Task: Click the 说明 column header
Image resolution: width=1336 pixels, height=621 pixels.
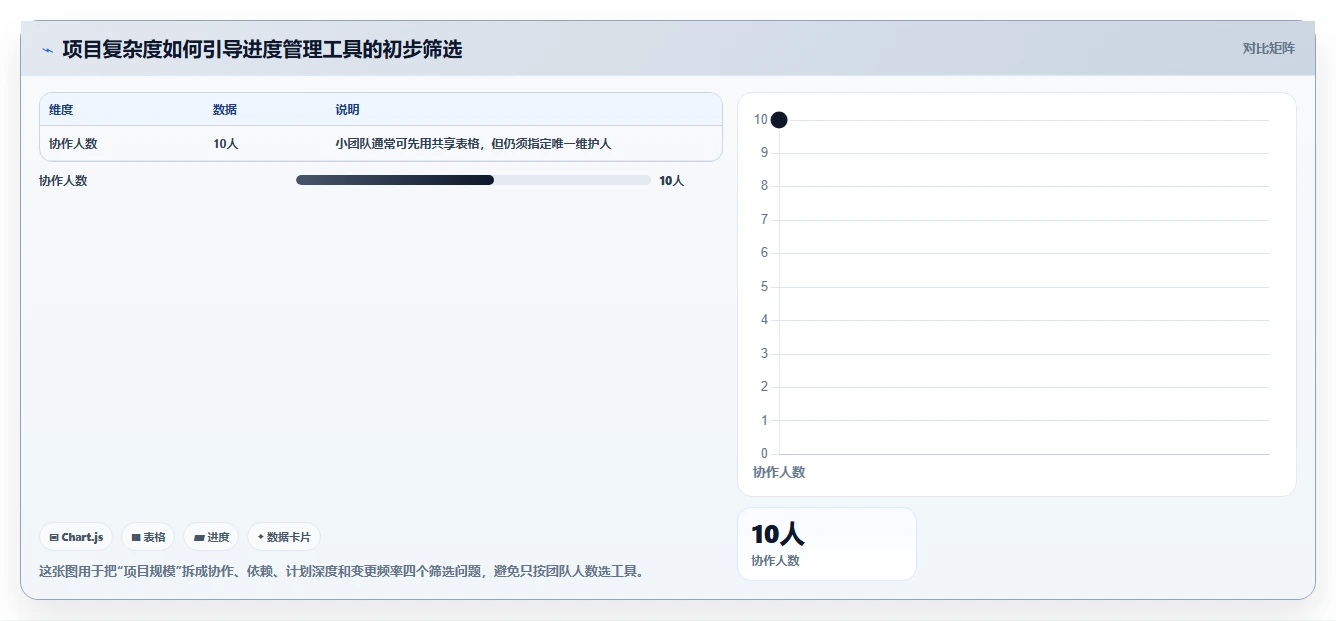Action: 347,110
